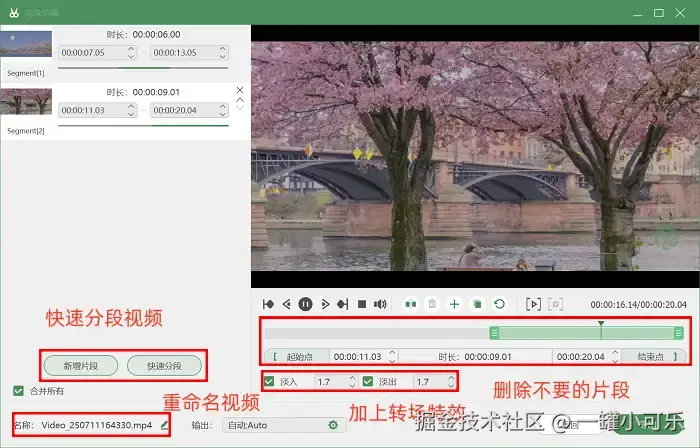700x448 pixels.
Task: Decrease timeline end time 00:00:20.04 below timeline
Action: [615, 361]
